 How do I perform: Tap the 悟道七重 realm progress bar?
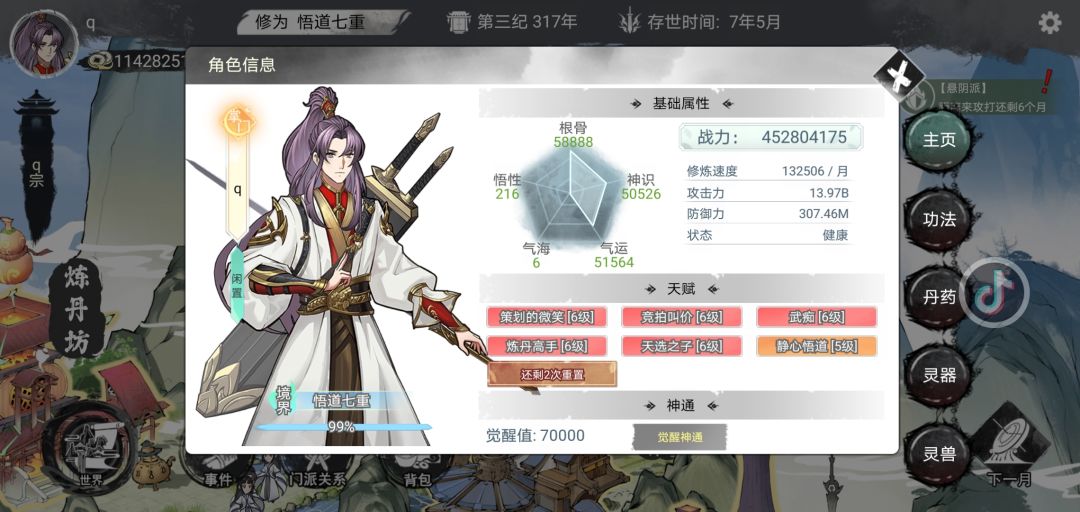(x=342, y=427)
